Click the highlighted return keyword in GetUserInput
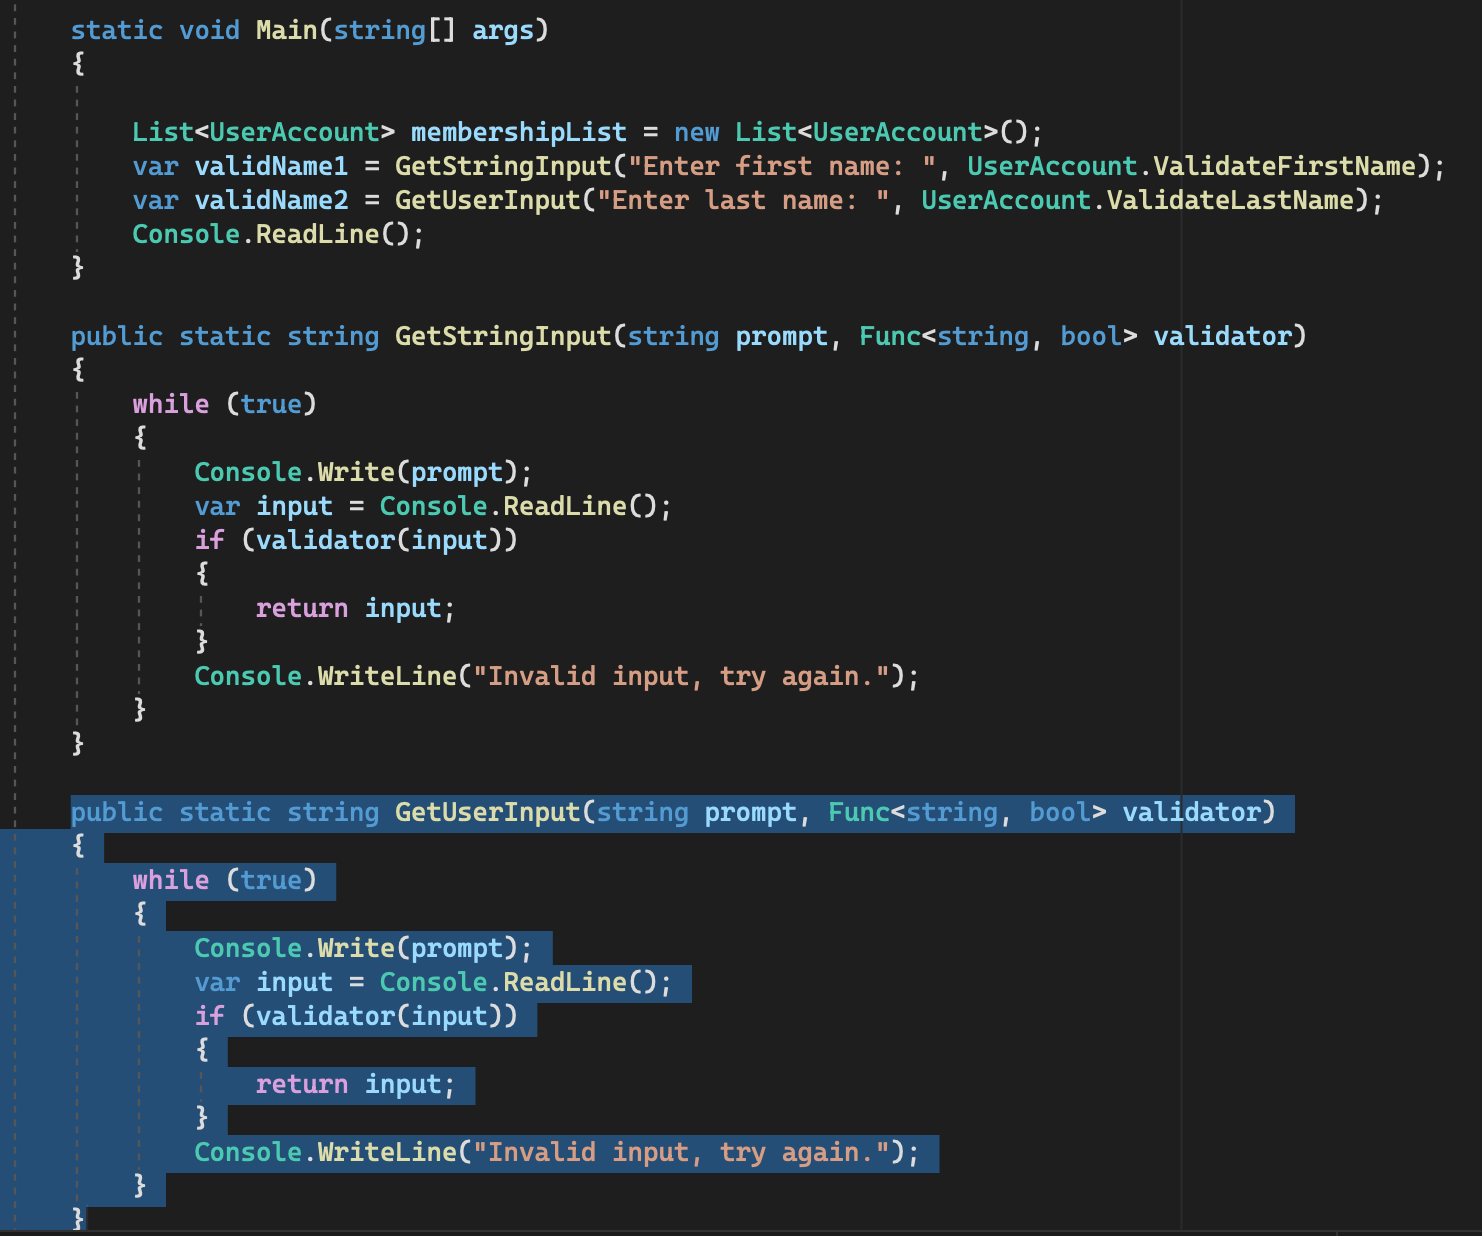The height and width of the screenshot is (1236, 1482). click(302, 1084)
